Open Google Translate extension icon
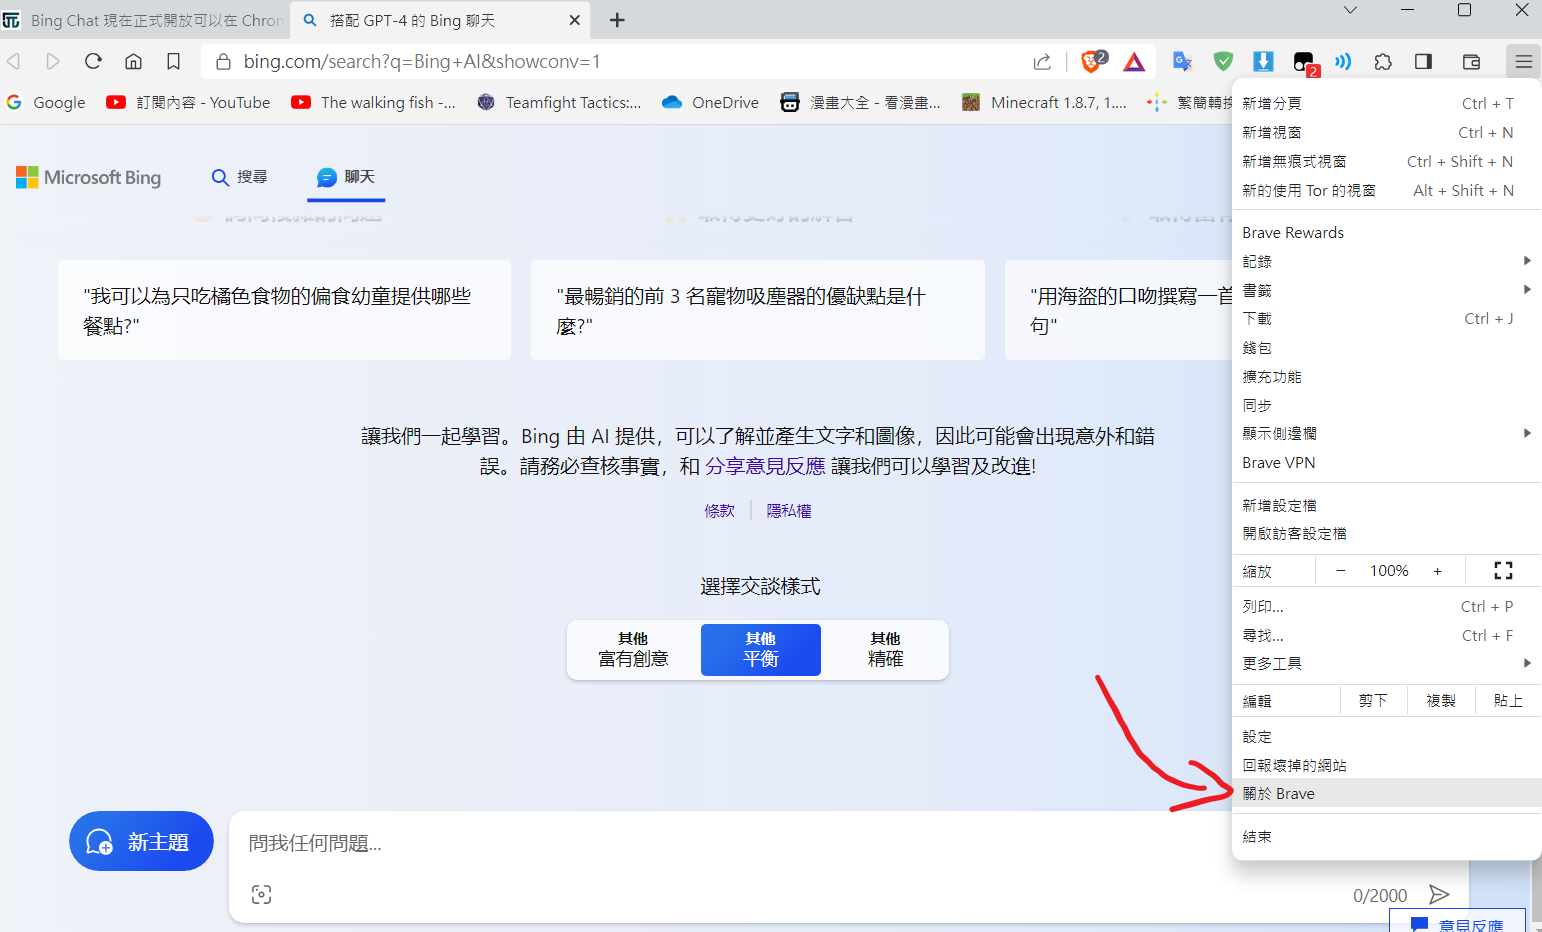This screenshot has width=1542, height=932. tap(1183, 62)
